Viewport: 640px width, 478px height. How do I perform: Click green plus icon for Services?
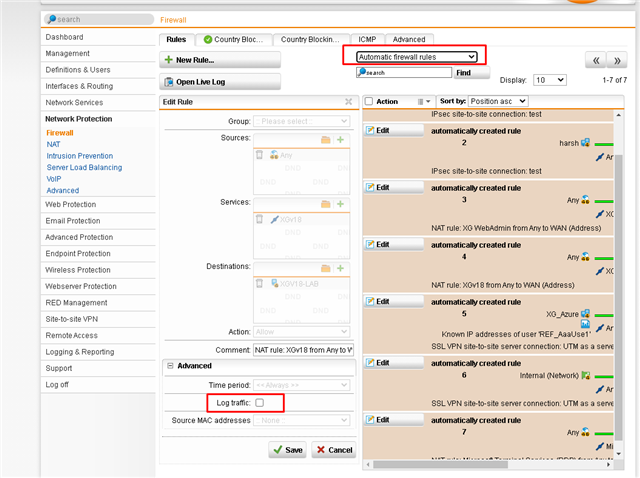340,204
